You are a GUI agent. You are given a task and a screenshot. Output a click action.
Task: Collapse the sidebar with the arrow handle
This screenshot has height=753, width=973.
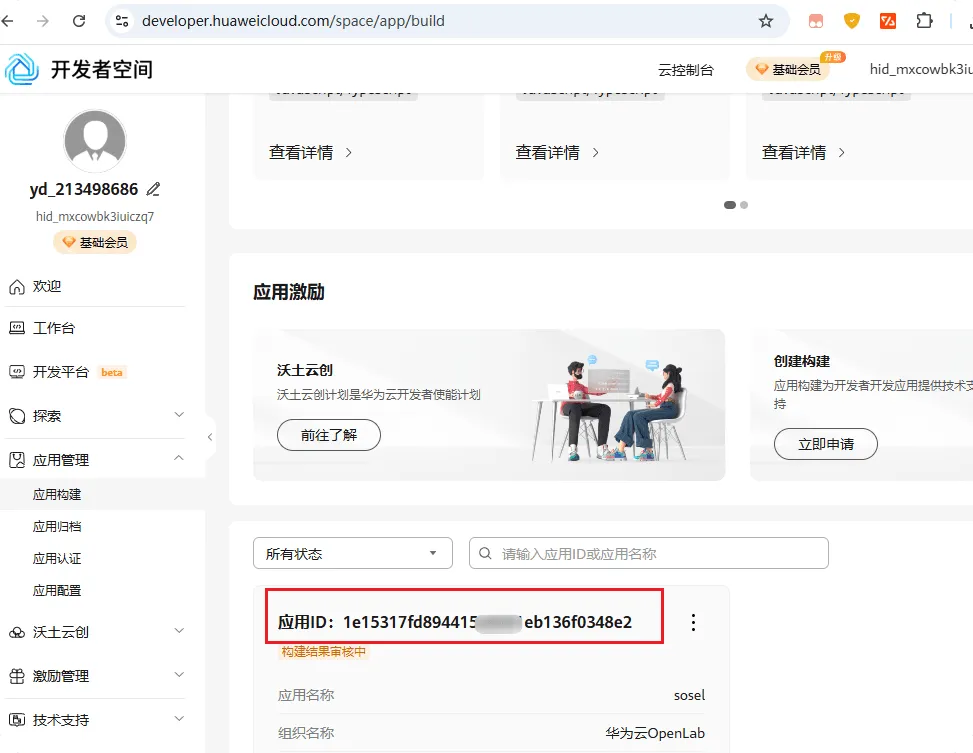[x=210, y=437]
